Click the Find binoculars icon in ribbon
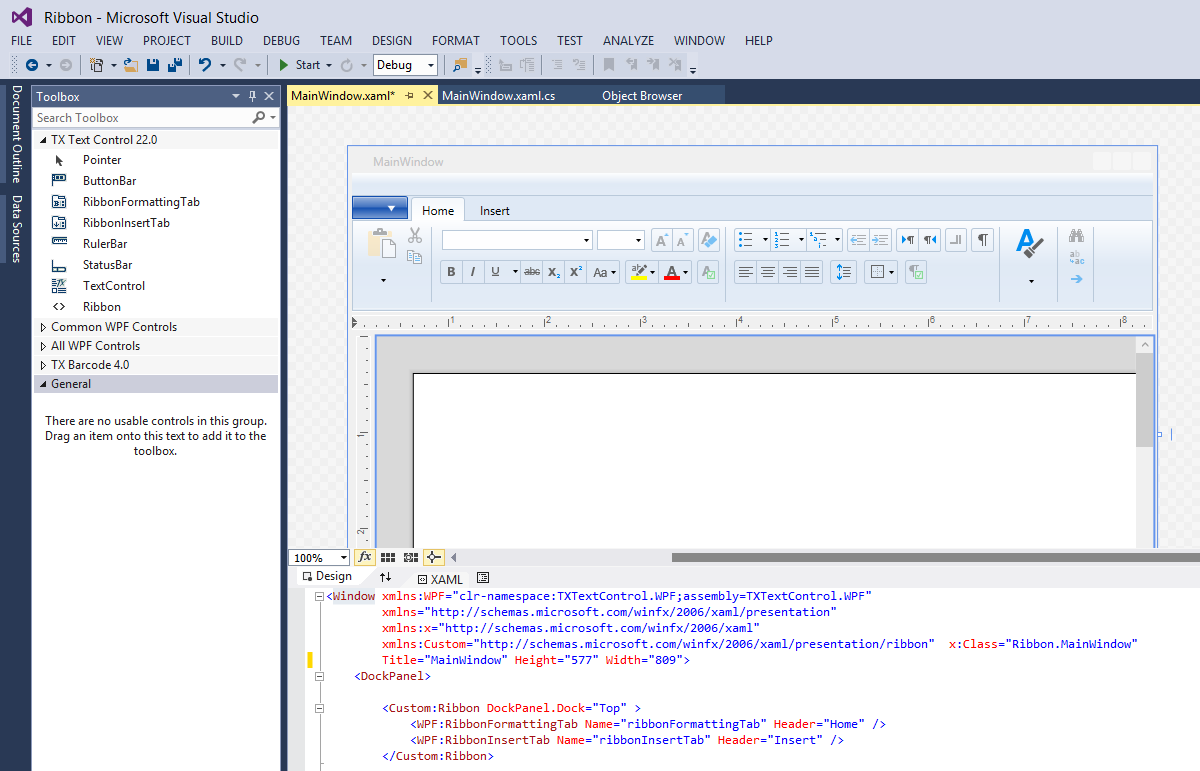1200x771 pixels. coord(1076,237)
